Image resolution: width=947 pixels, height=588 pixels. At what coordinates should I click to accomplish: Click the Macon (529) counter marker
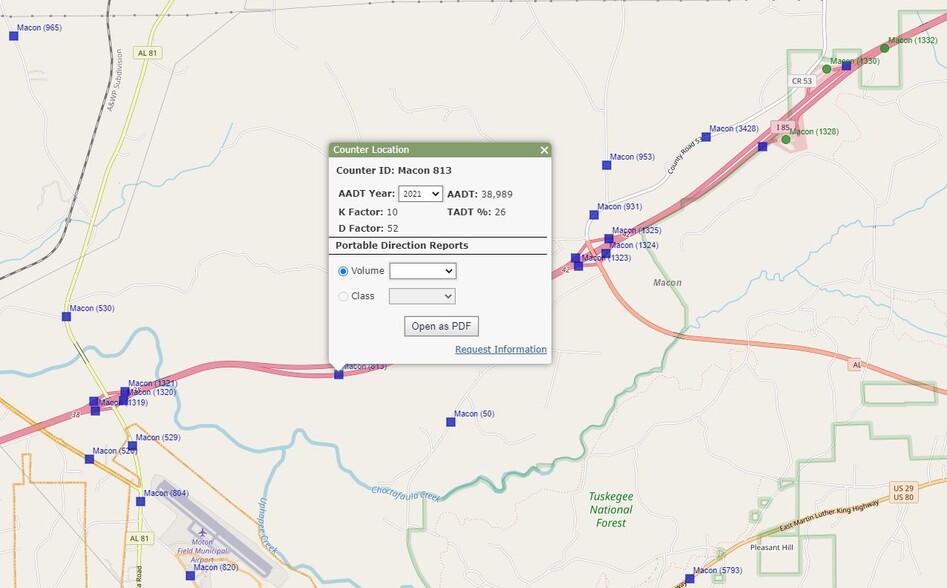click(x=132, y=446)
